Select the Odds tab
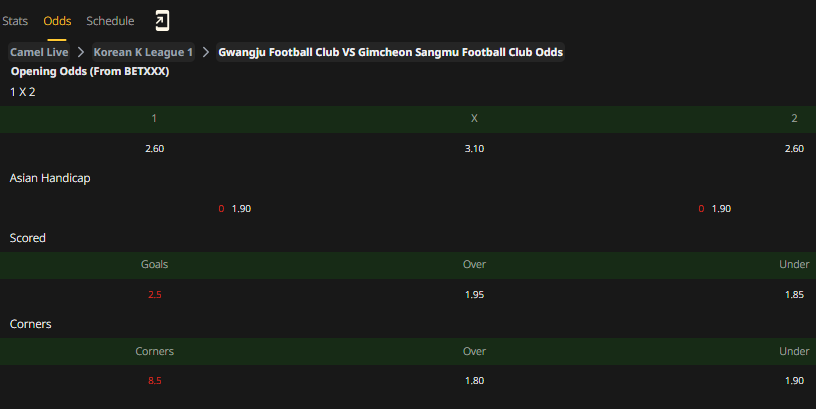Screen dimensions: 816x409 point(57,21)
